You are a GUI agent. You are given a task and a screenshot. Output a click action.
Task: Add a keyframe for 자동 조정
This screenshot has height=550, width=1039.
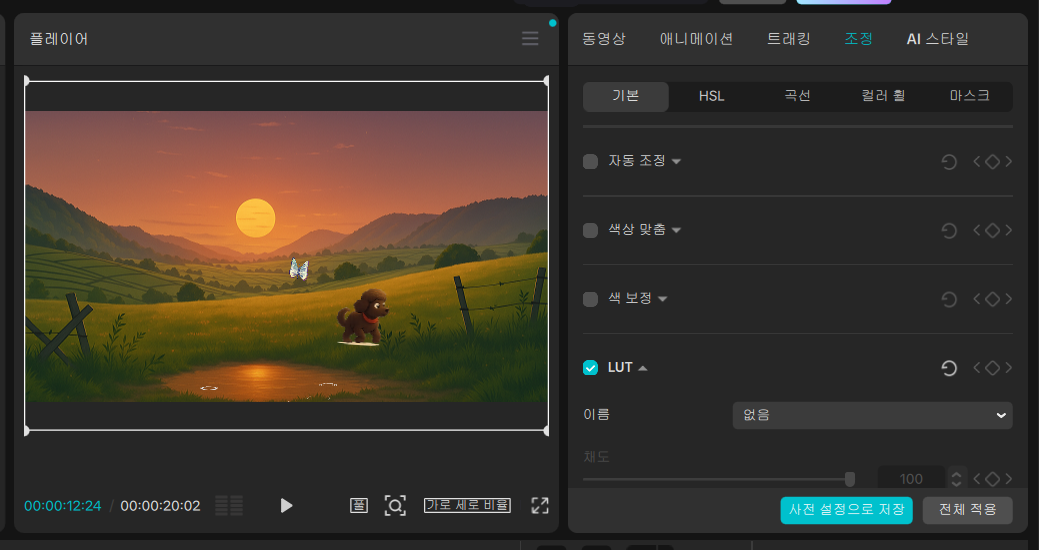(992, 162)
